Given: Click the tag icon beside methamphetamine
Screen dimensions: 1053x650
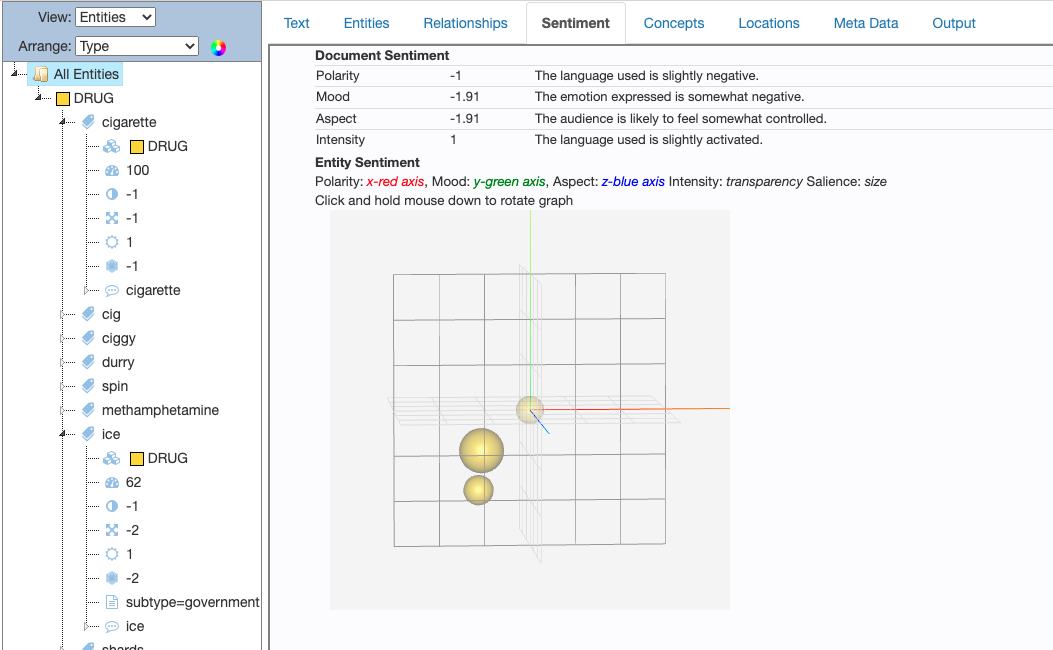Looking at the screenshot, I should 89,410.
